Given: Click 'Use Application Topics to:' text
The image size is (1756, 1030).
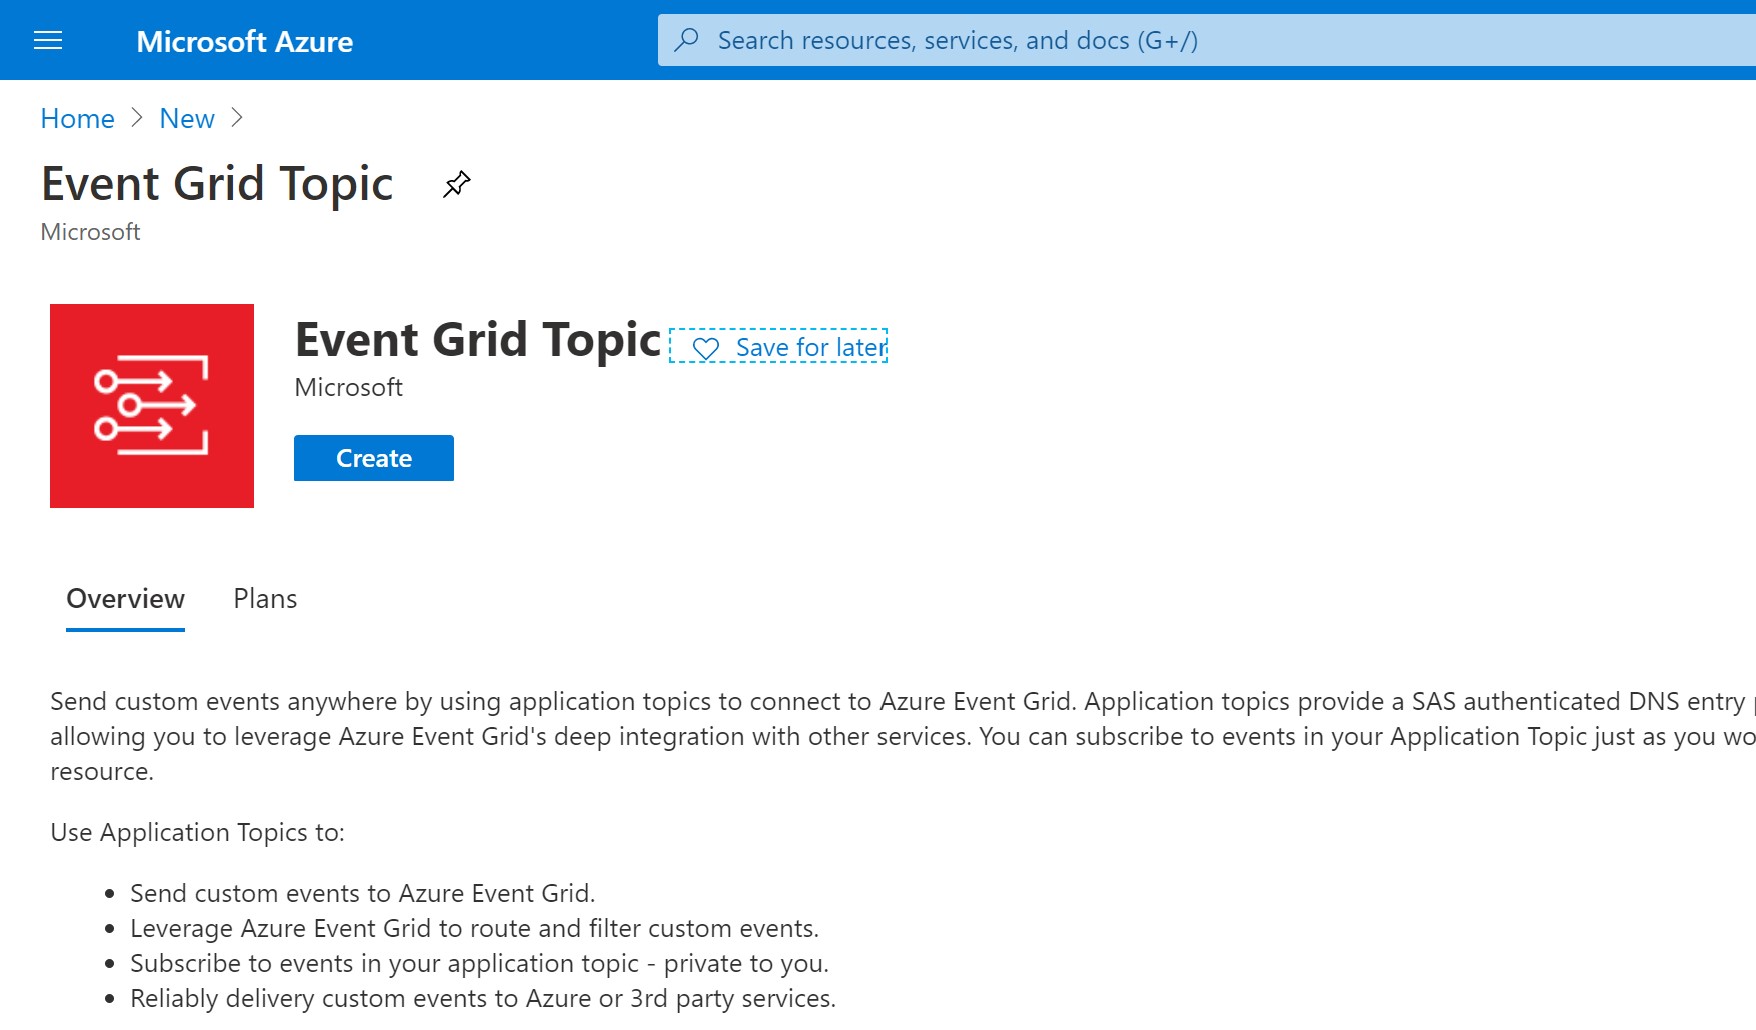Looking at the screenshot, I should point(197,832).
